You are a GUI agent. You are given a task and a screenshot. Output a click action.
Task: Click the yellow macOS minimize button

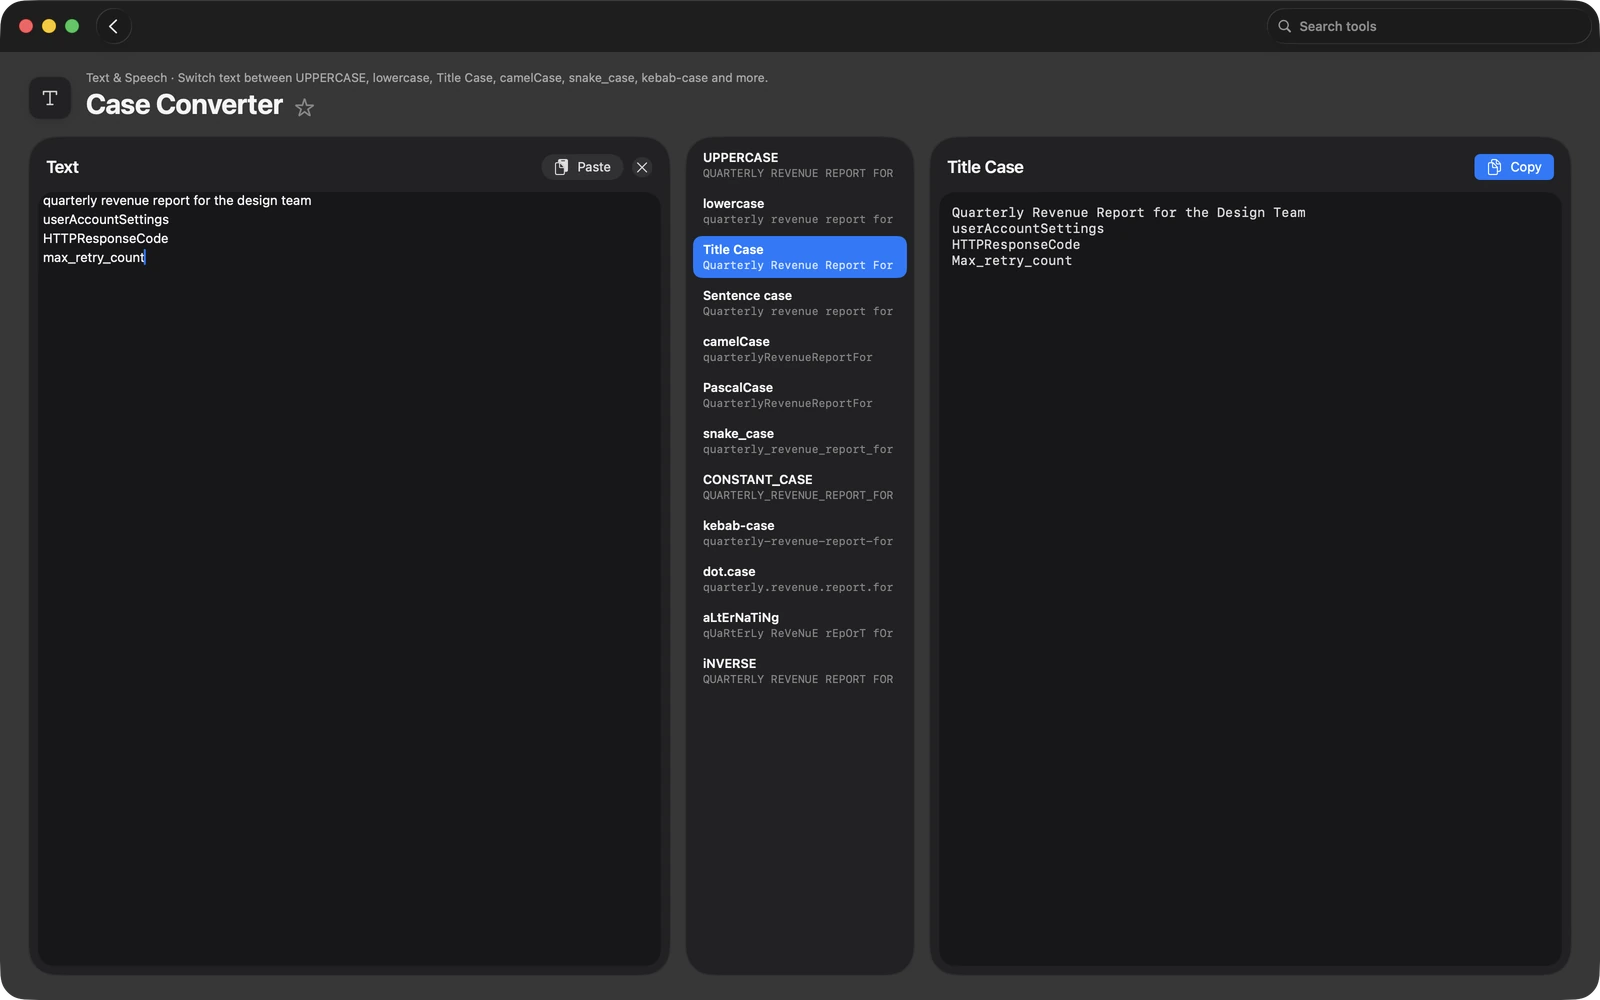click(x=49, y=26)
